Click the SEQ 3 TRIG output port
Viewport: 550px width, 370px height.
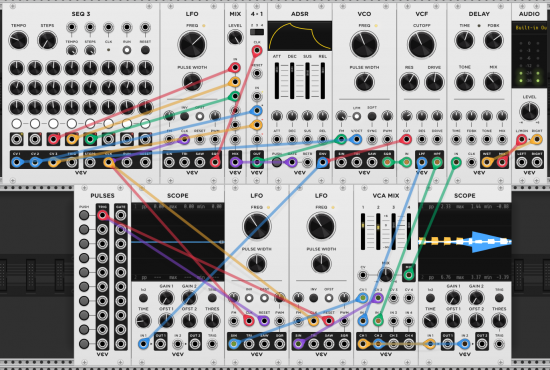pos(72,162)
